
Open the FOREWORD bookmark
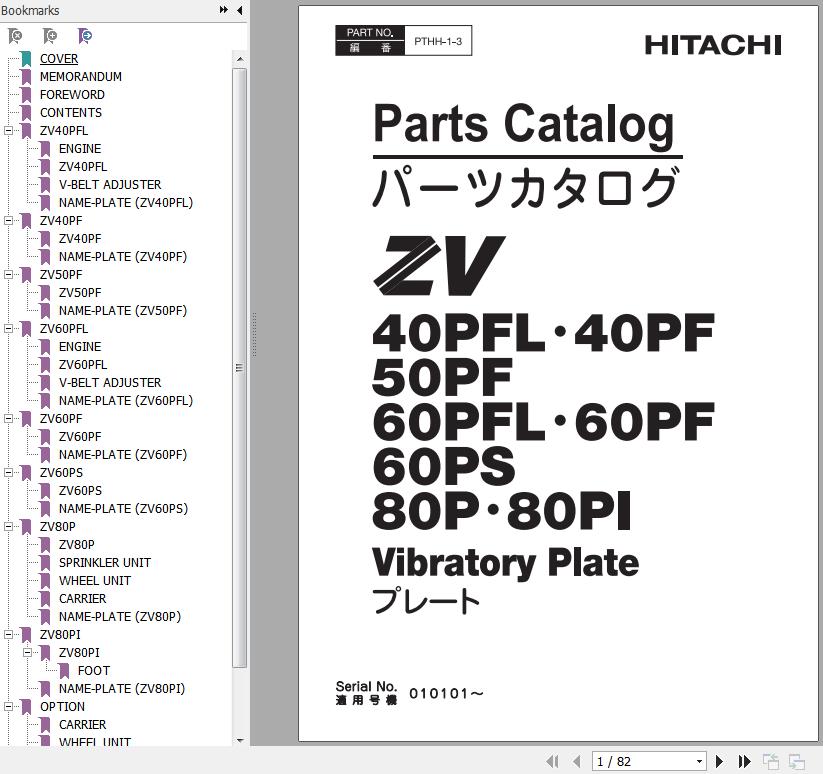(72, 94)
